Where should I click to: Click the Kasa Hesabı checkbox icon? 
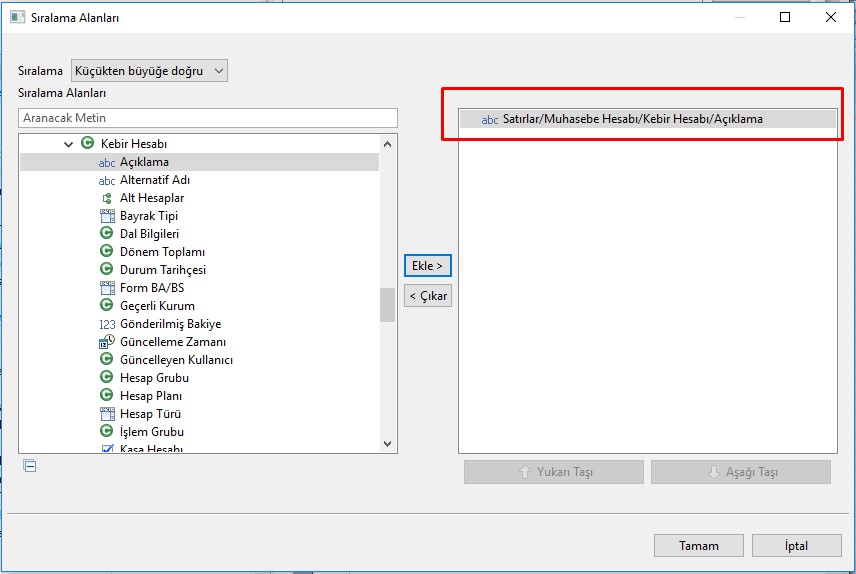(107, 449)
